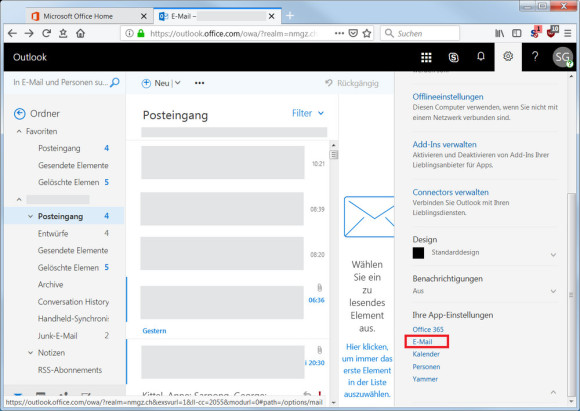The width and height of the screenshot is (580, 411).
Task: Close the Microsoft Office Home tab
Action: tap(144, 16)
